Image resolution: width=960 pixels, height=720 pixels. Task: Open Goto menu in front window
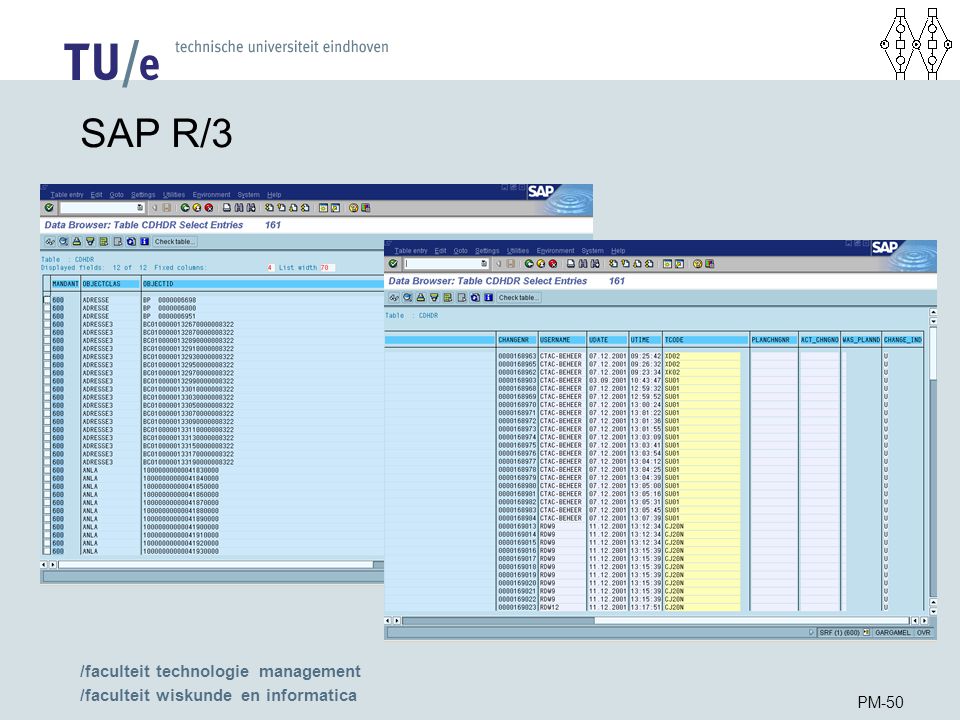click(x=460, y=251)
